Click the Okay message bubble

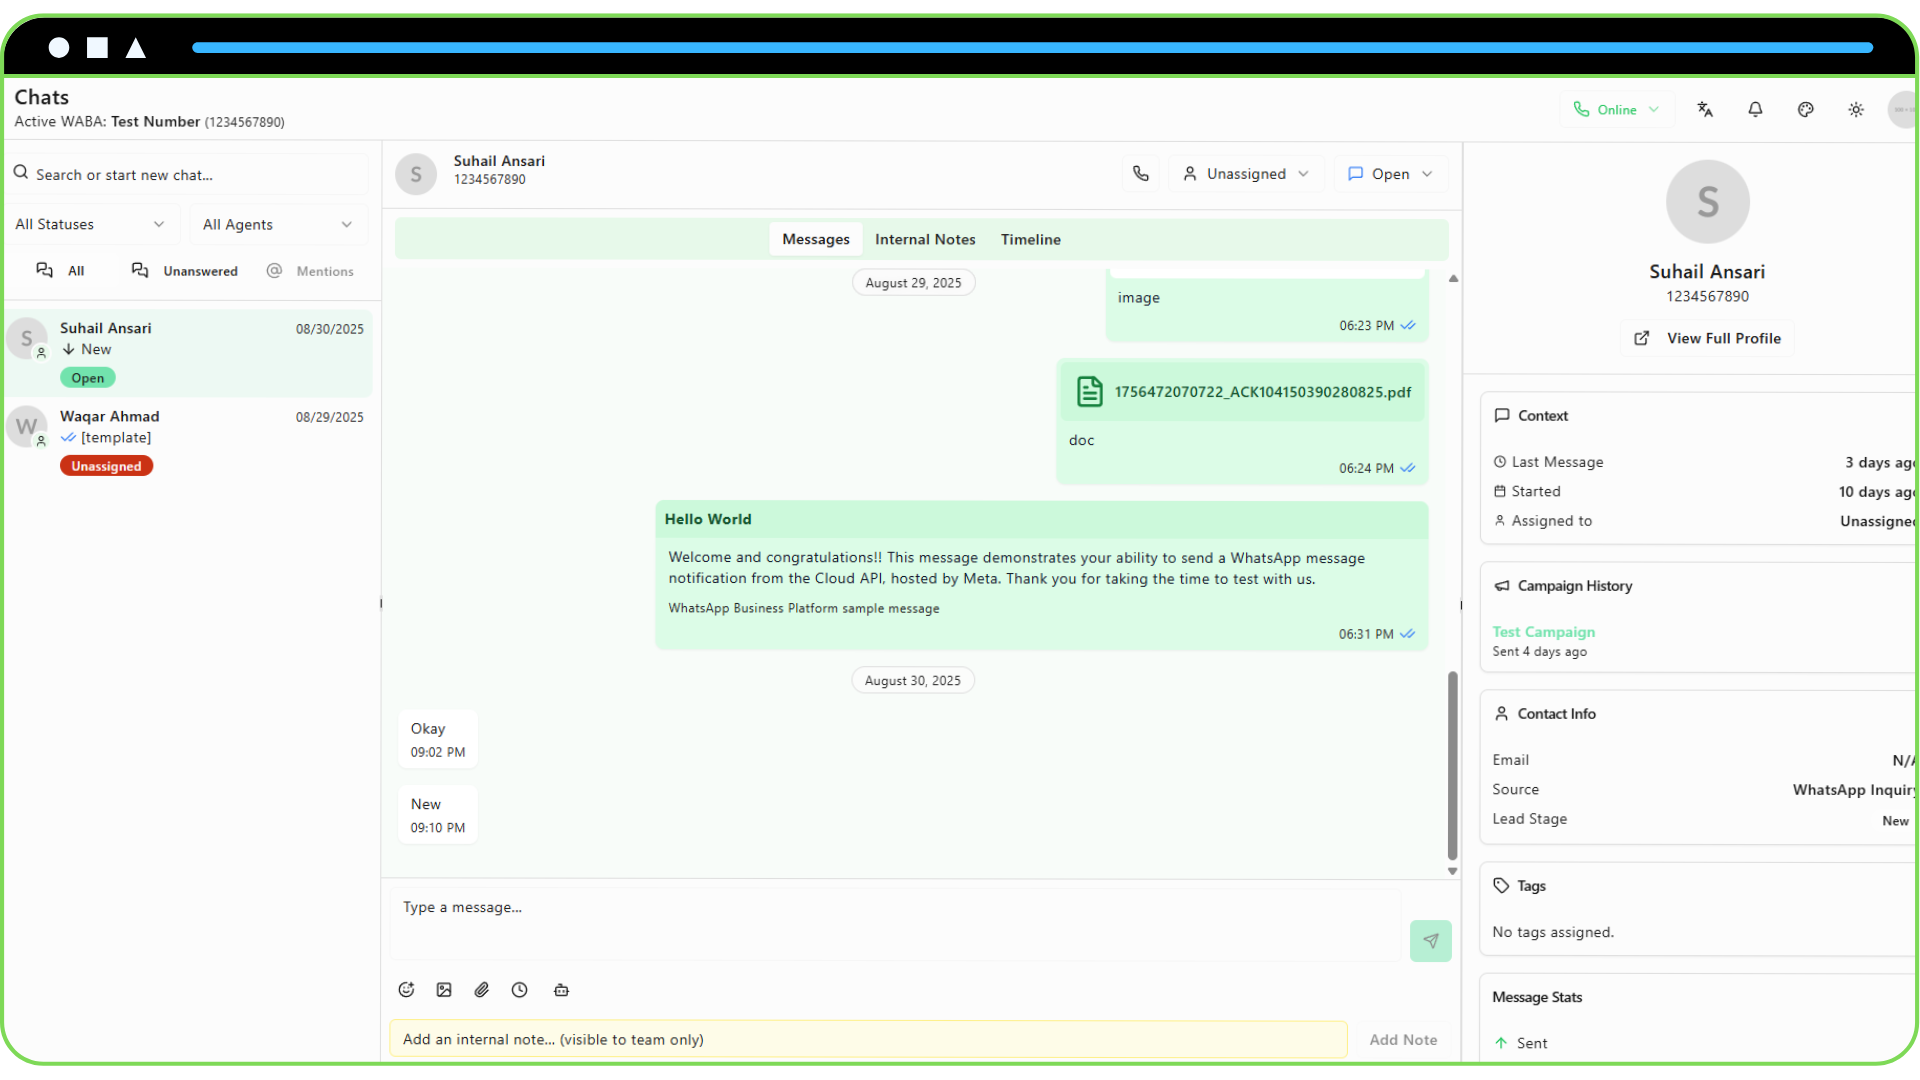point(438,740)
